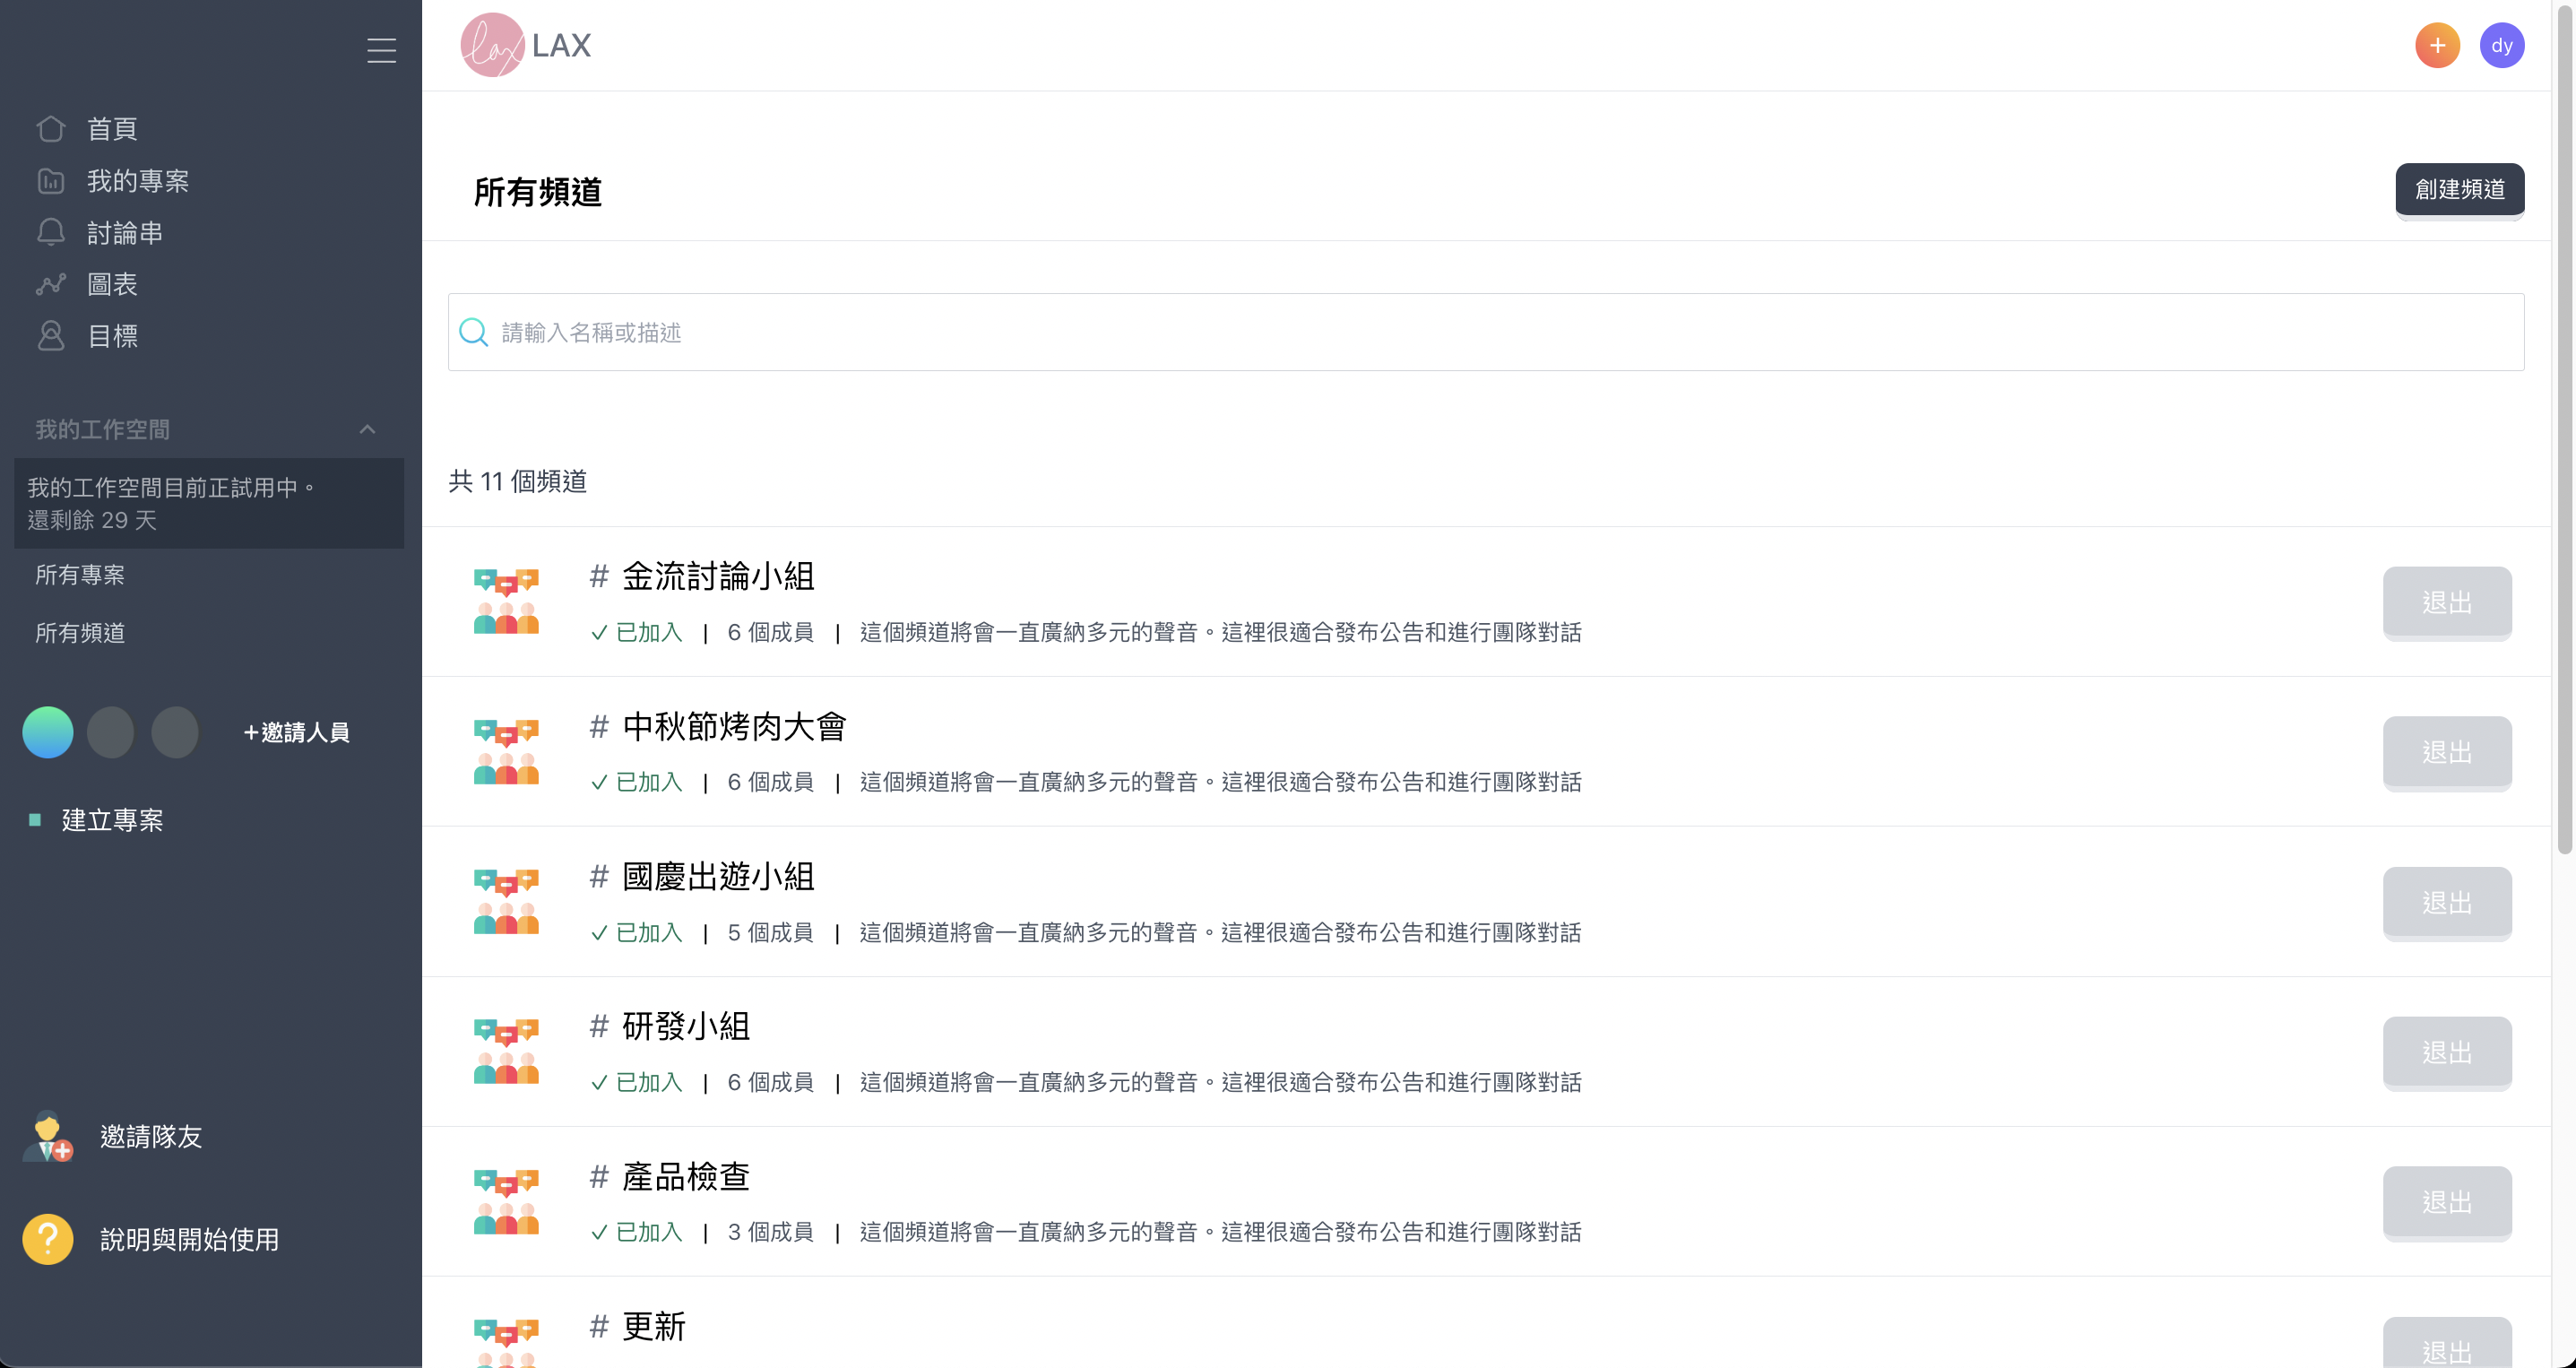
Task: Open 首頁 in sidebar menu
Action: tap(111, 129)
